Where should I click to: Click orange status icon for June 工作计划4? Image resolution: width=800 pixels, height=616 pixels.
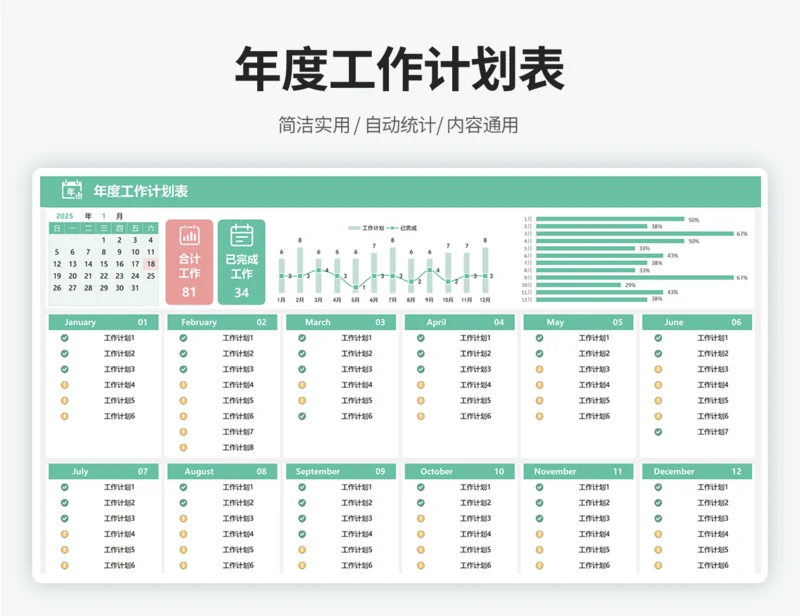tap(658, 385)
